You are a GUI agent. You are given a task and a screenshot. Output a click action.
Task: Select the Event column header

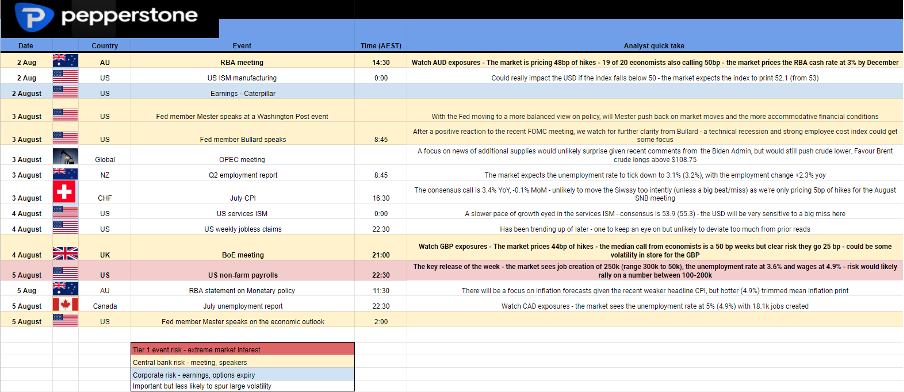242,46
